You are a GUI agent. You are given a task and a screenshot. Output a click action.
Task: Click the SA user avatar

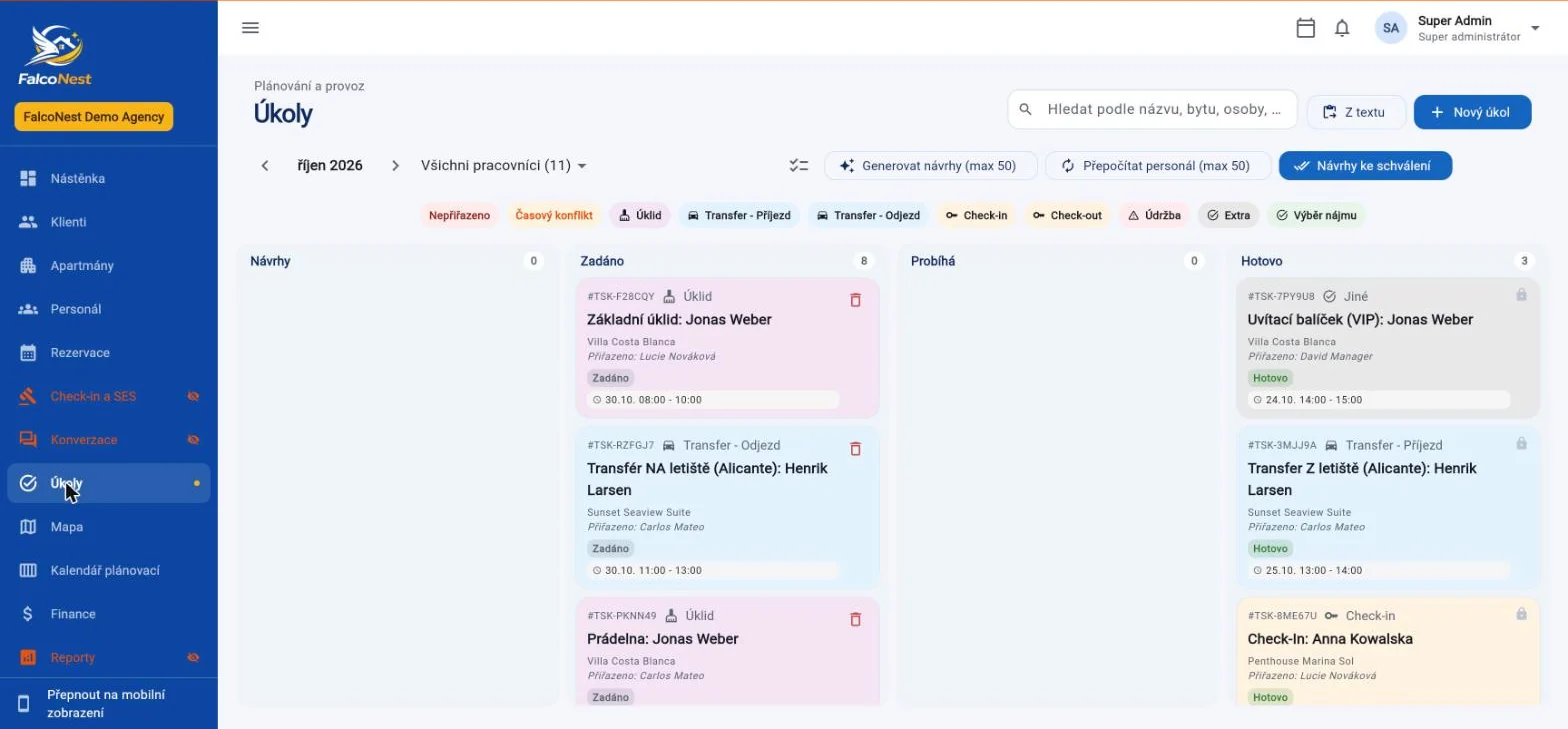[1390, 28]
